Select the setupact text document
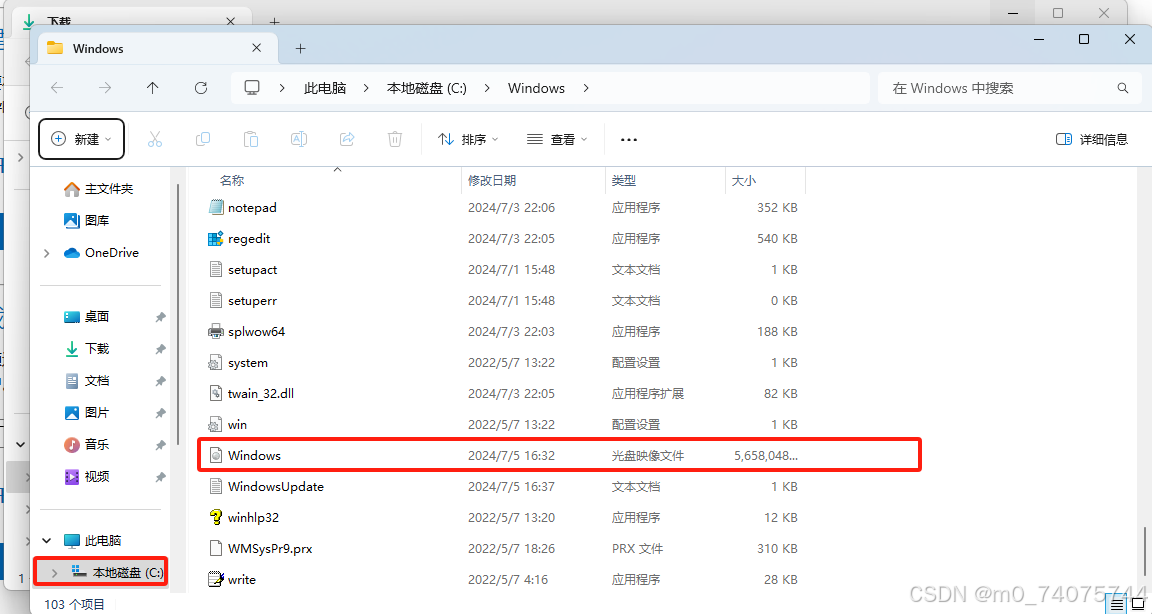Viewport: 1152px width, 614px height. [x=252, y=270]
